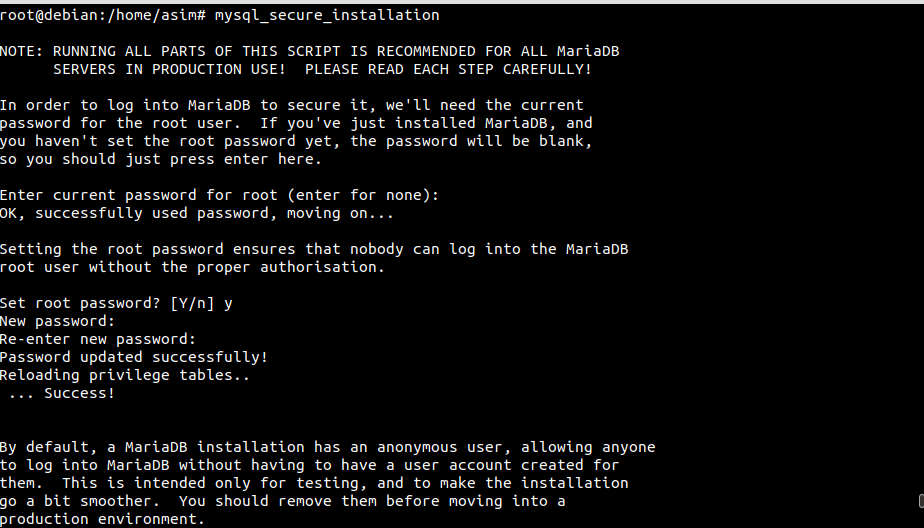Click the 'Re-enter new password:' prompt line
This screenshot has width=924, height=528.
point(98,339)
